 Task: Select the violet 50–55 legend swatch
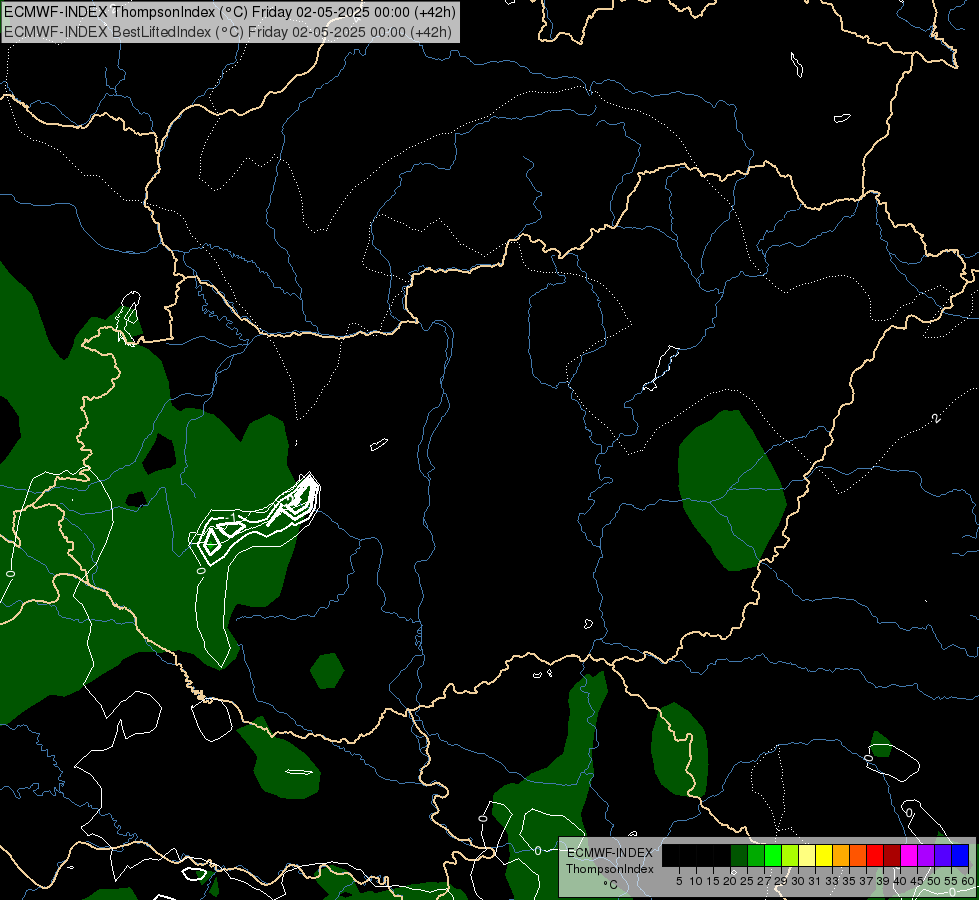point(943,855)
